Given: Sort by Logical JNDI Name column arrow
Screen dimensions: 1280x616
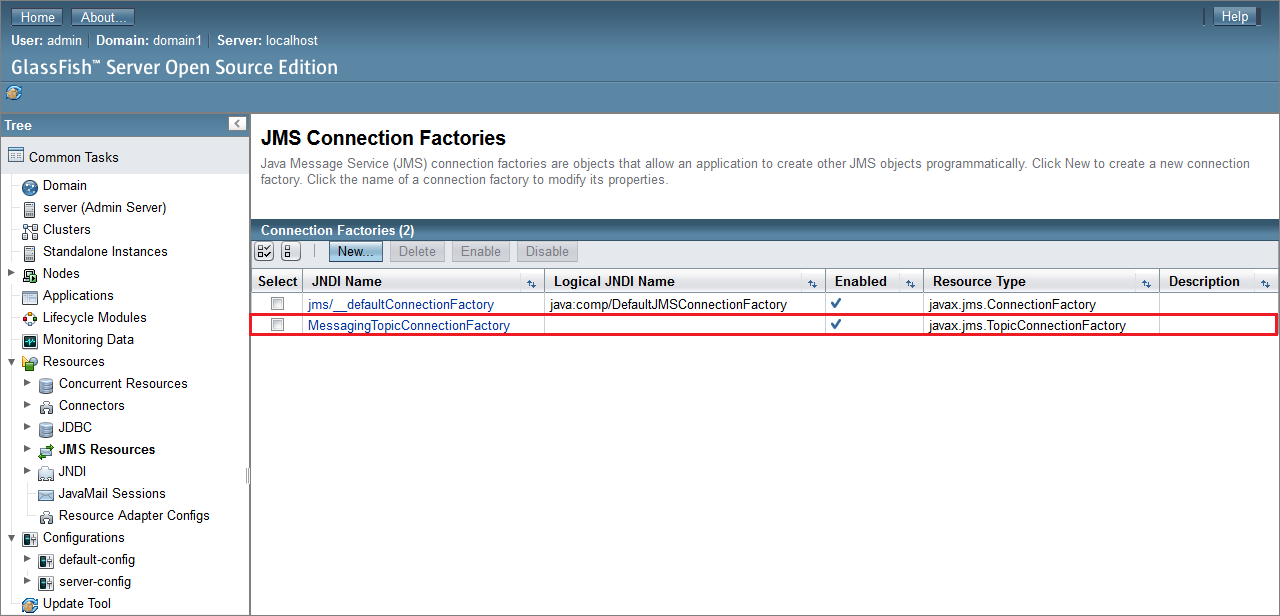Looking at the screenshot, I should click(812, 283).
